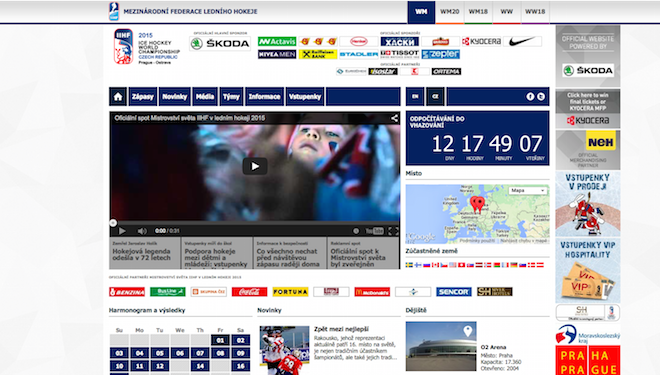Open the news article Zpět mezi nejlepší

[x=341, y=329]
